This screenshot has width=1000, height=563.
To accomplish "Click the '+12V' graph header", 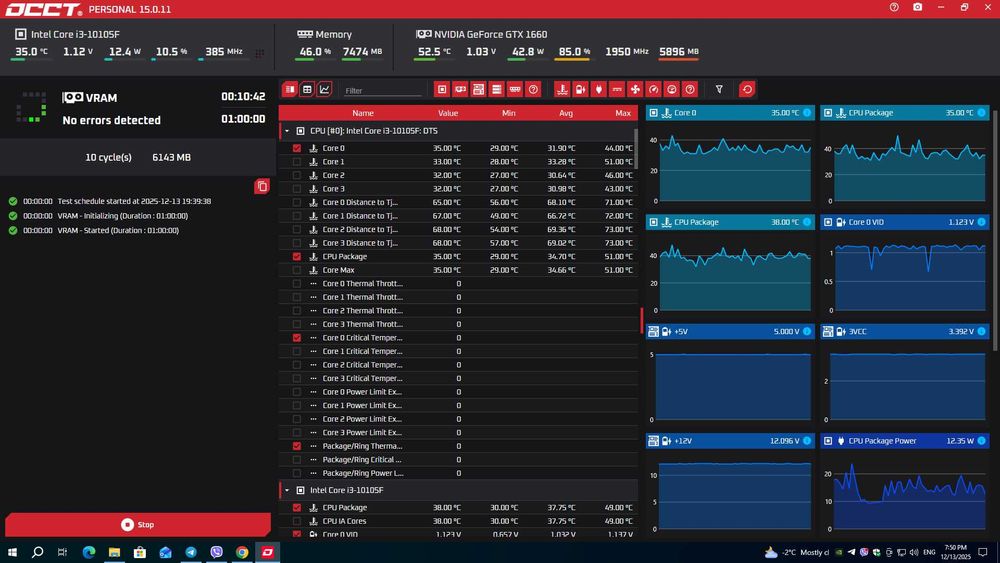I will coord(730,441).
